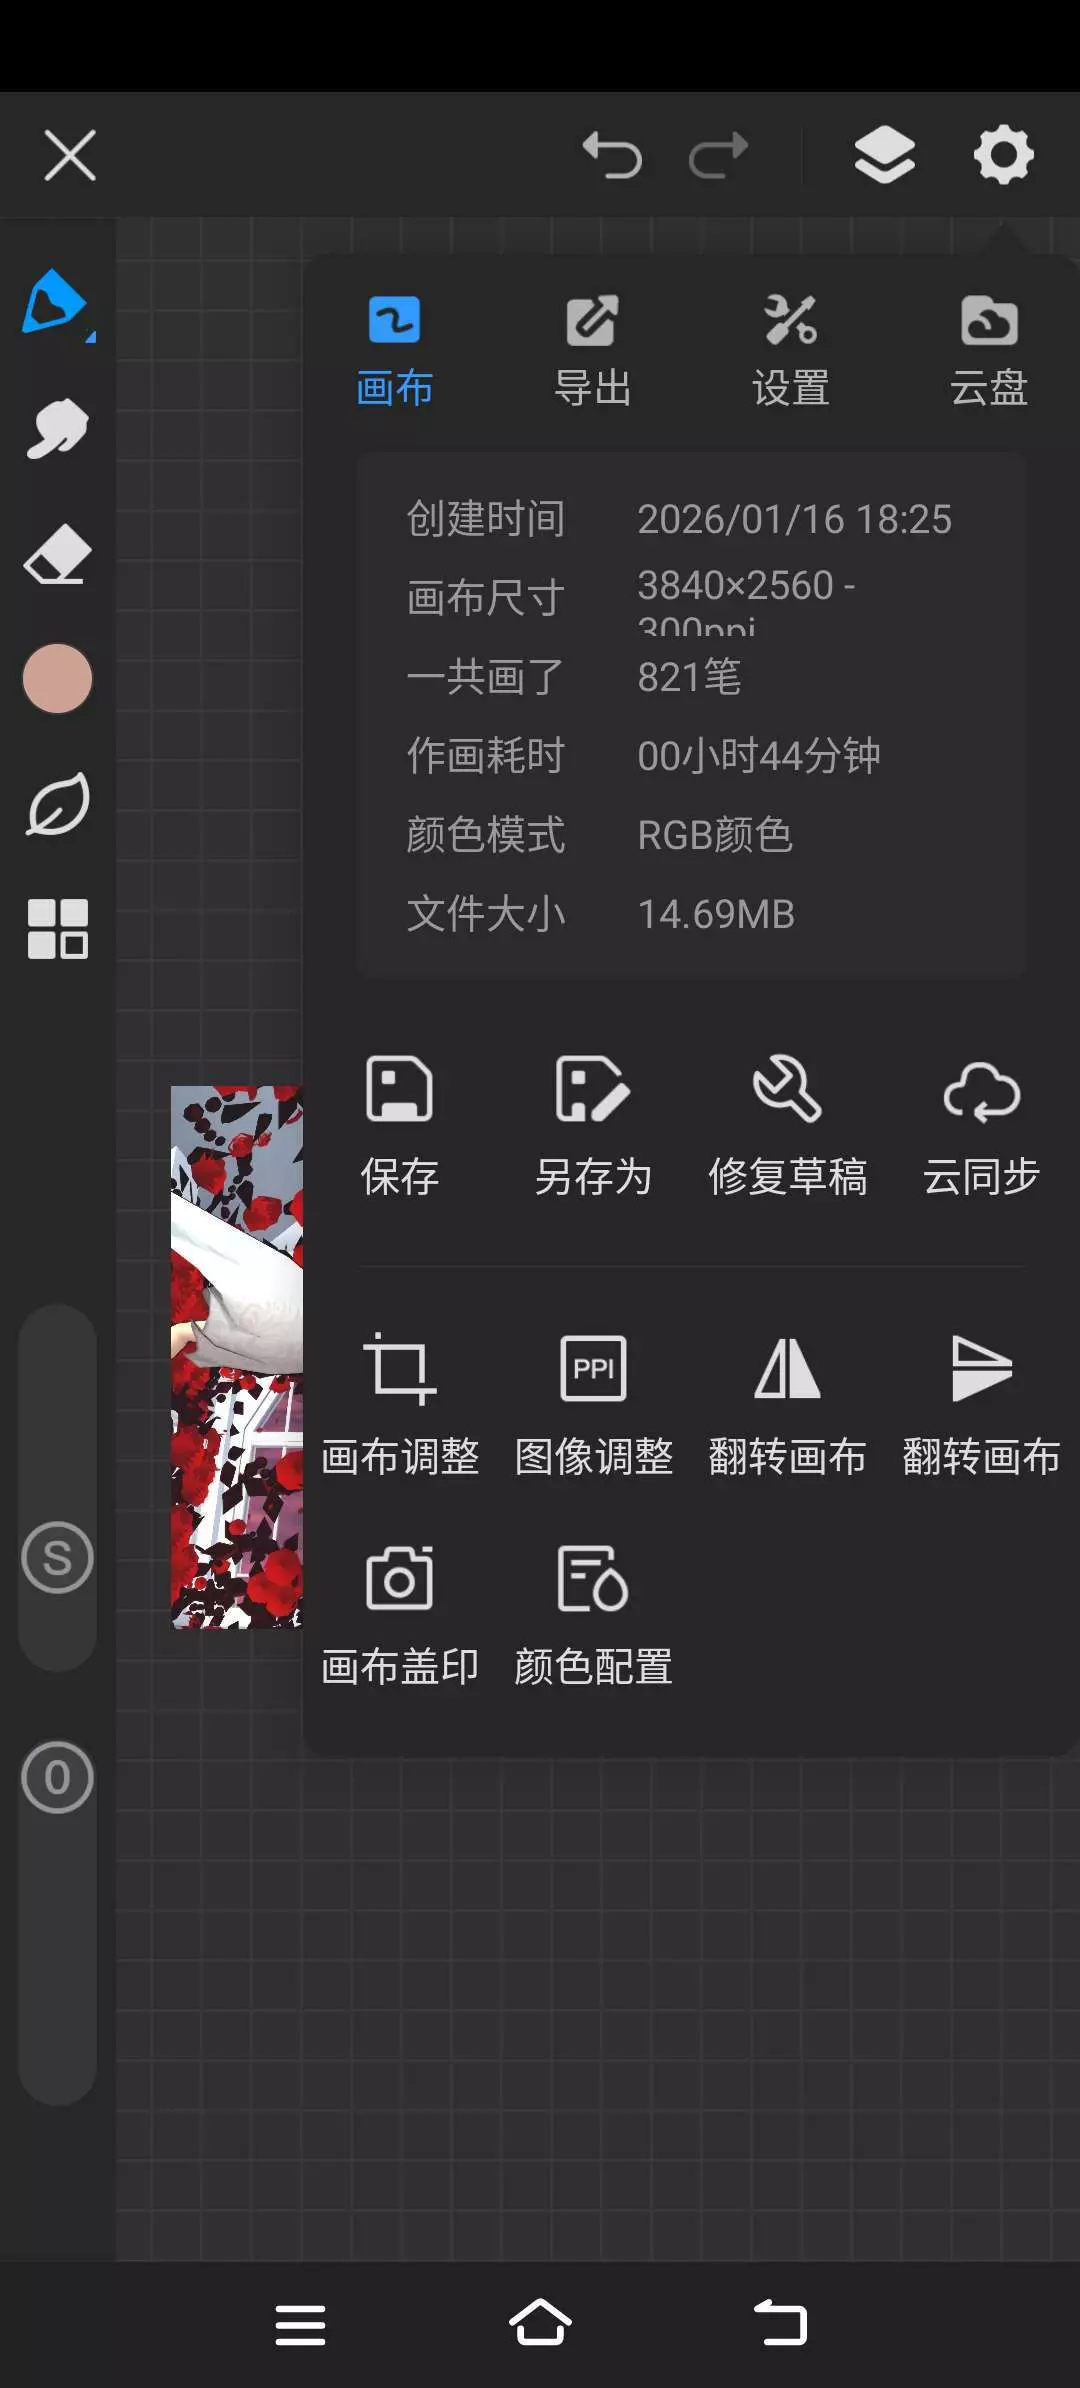Tap the 修复草稿 wrench icon

click(787, 1125)
